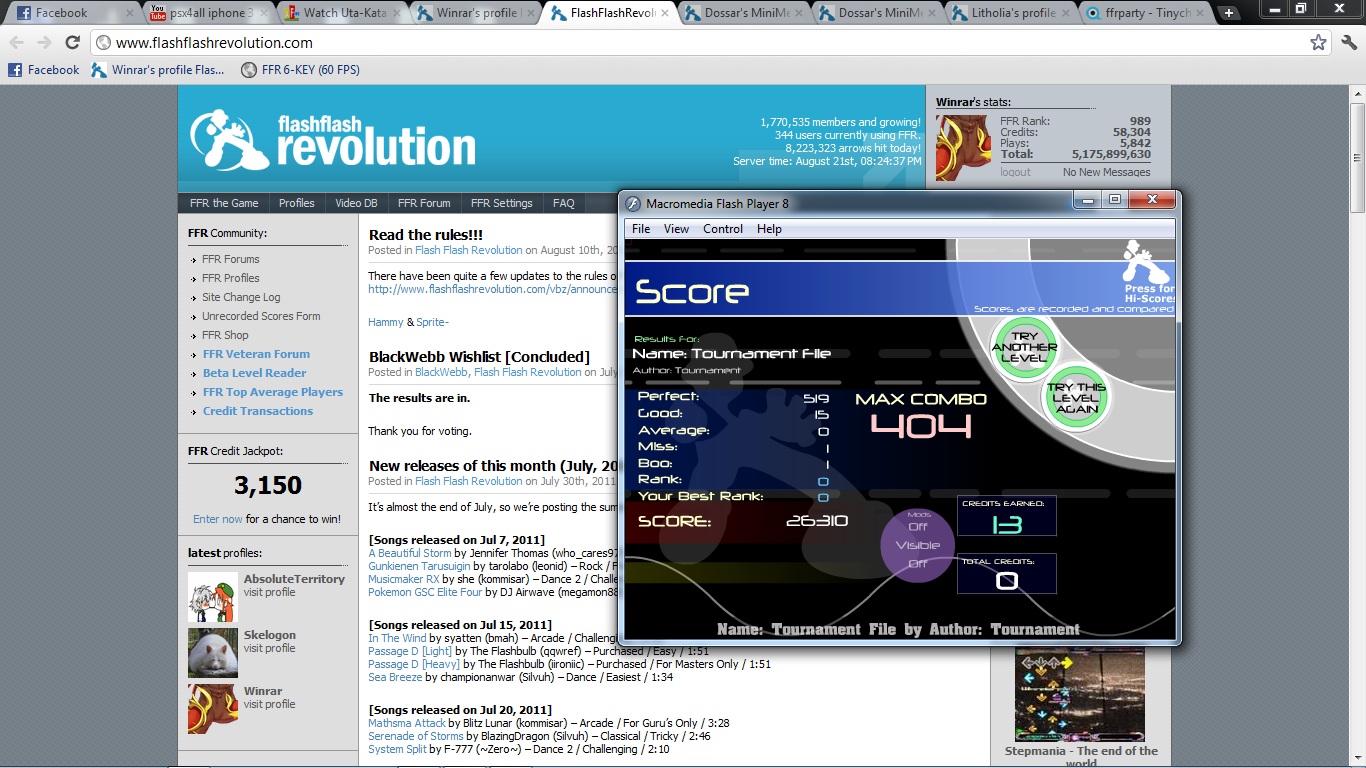This screenshot has width=1366, height=768.
Task: Open the FFR Profiles sidebar link
Action: pyautogui.click(x=230, y=278)
